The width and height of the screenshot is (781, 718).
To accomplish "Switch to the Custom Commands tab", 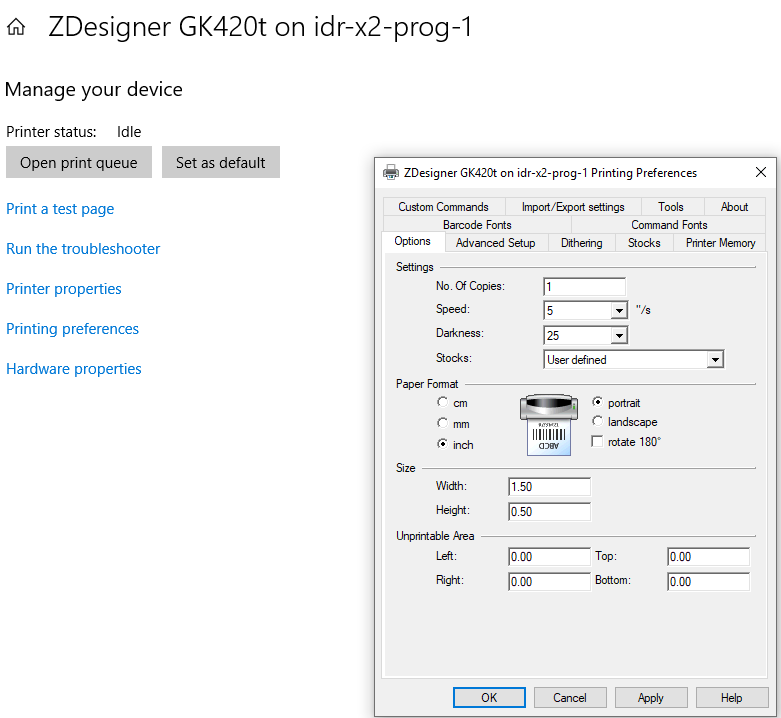I will pyautogui.click(x=443, y=207).
